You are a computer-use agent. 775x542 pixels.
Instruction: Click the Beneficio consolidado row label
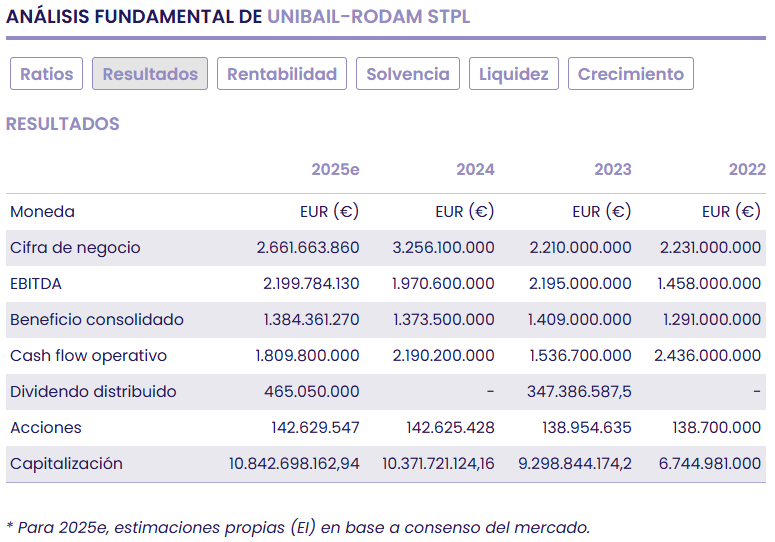tap(97, 320)
